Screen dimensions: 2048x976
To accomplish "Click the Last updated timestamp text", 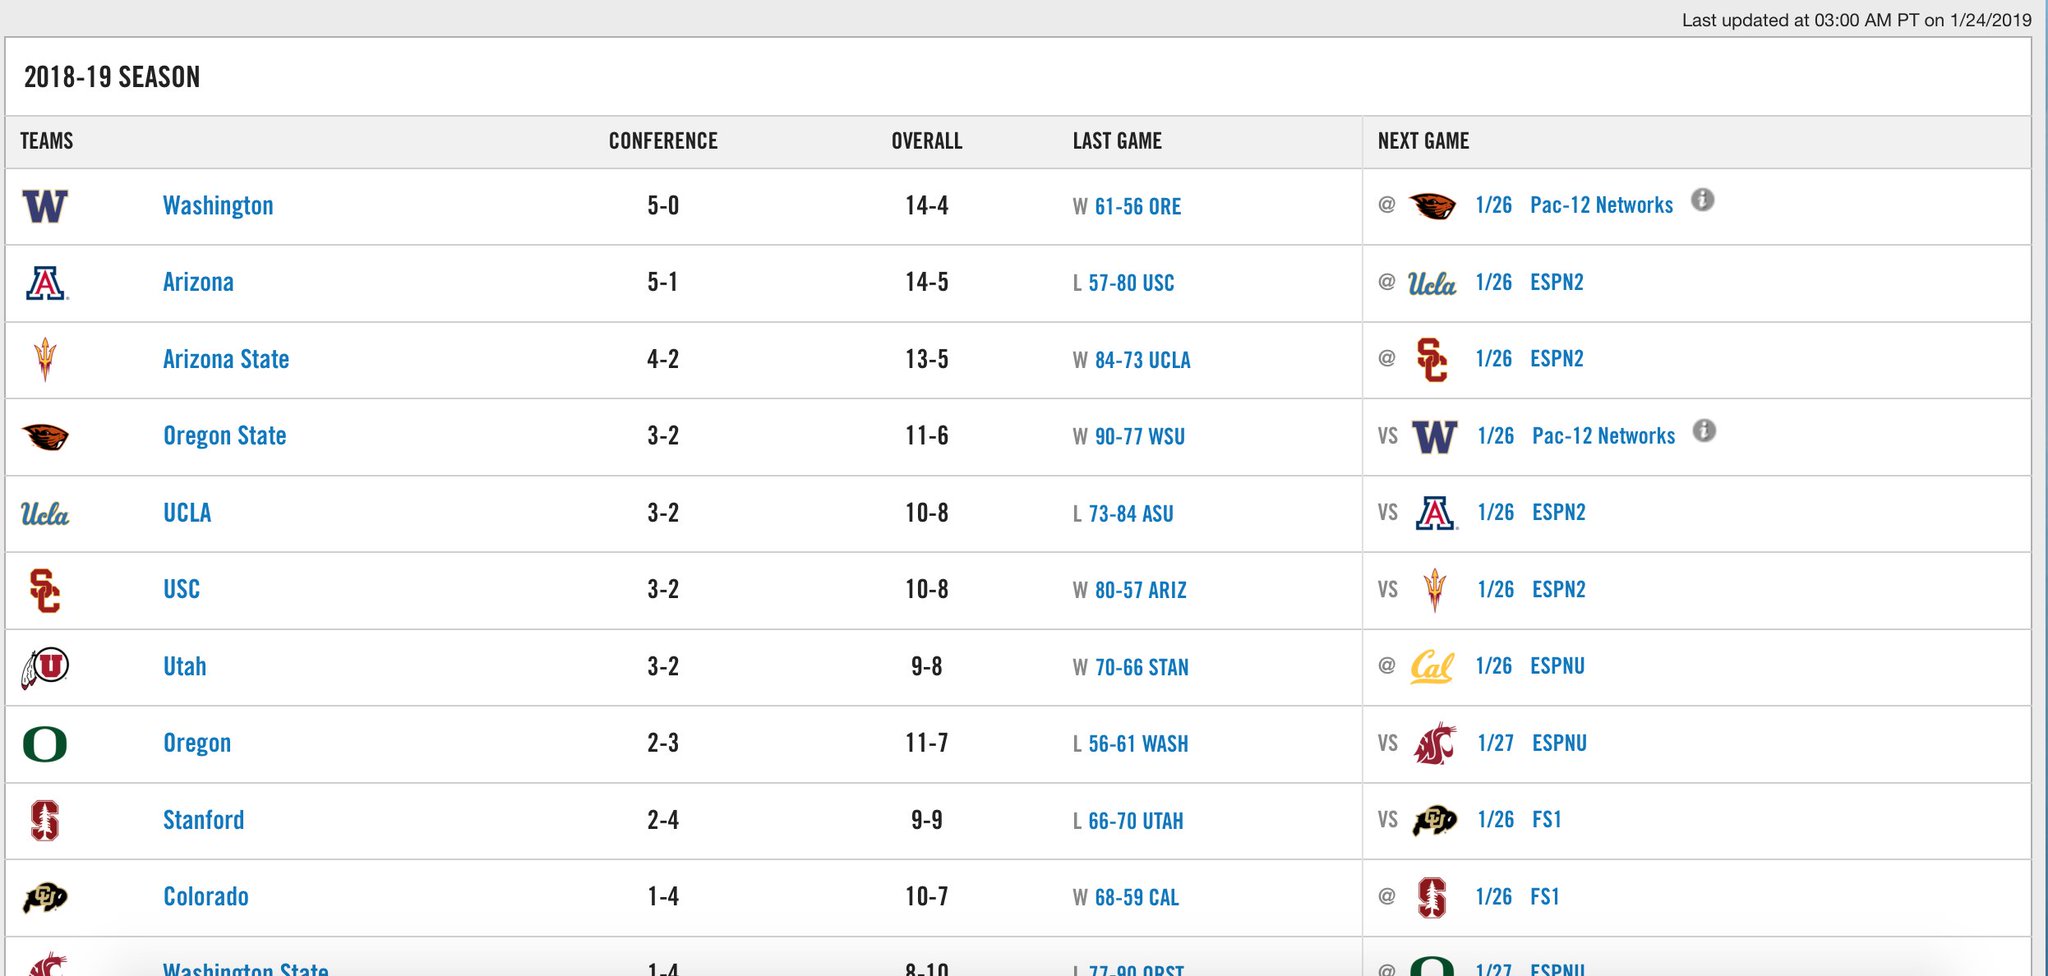I will pos(1857,20).
